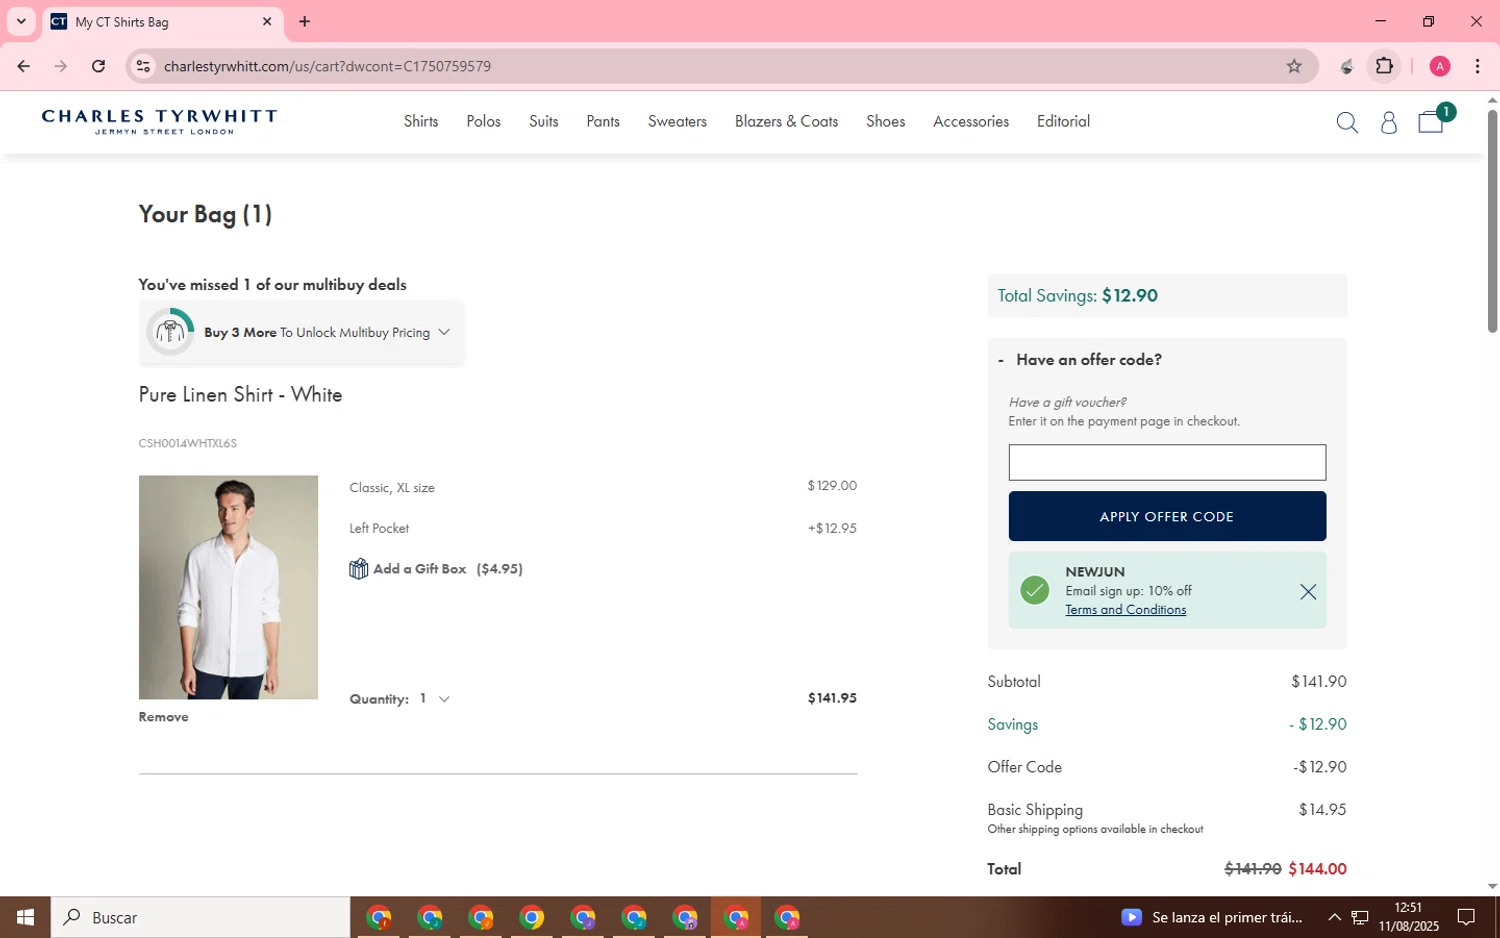Click the 'Your Bag (1)' heading
The image size is (1500, 938).
(x=205, y=214)
